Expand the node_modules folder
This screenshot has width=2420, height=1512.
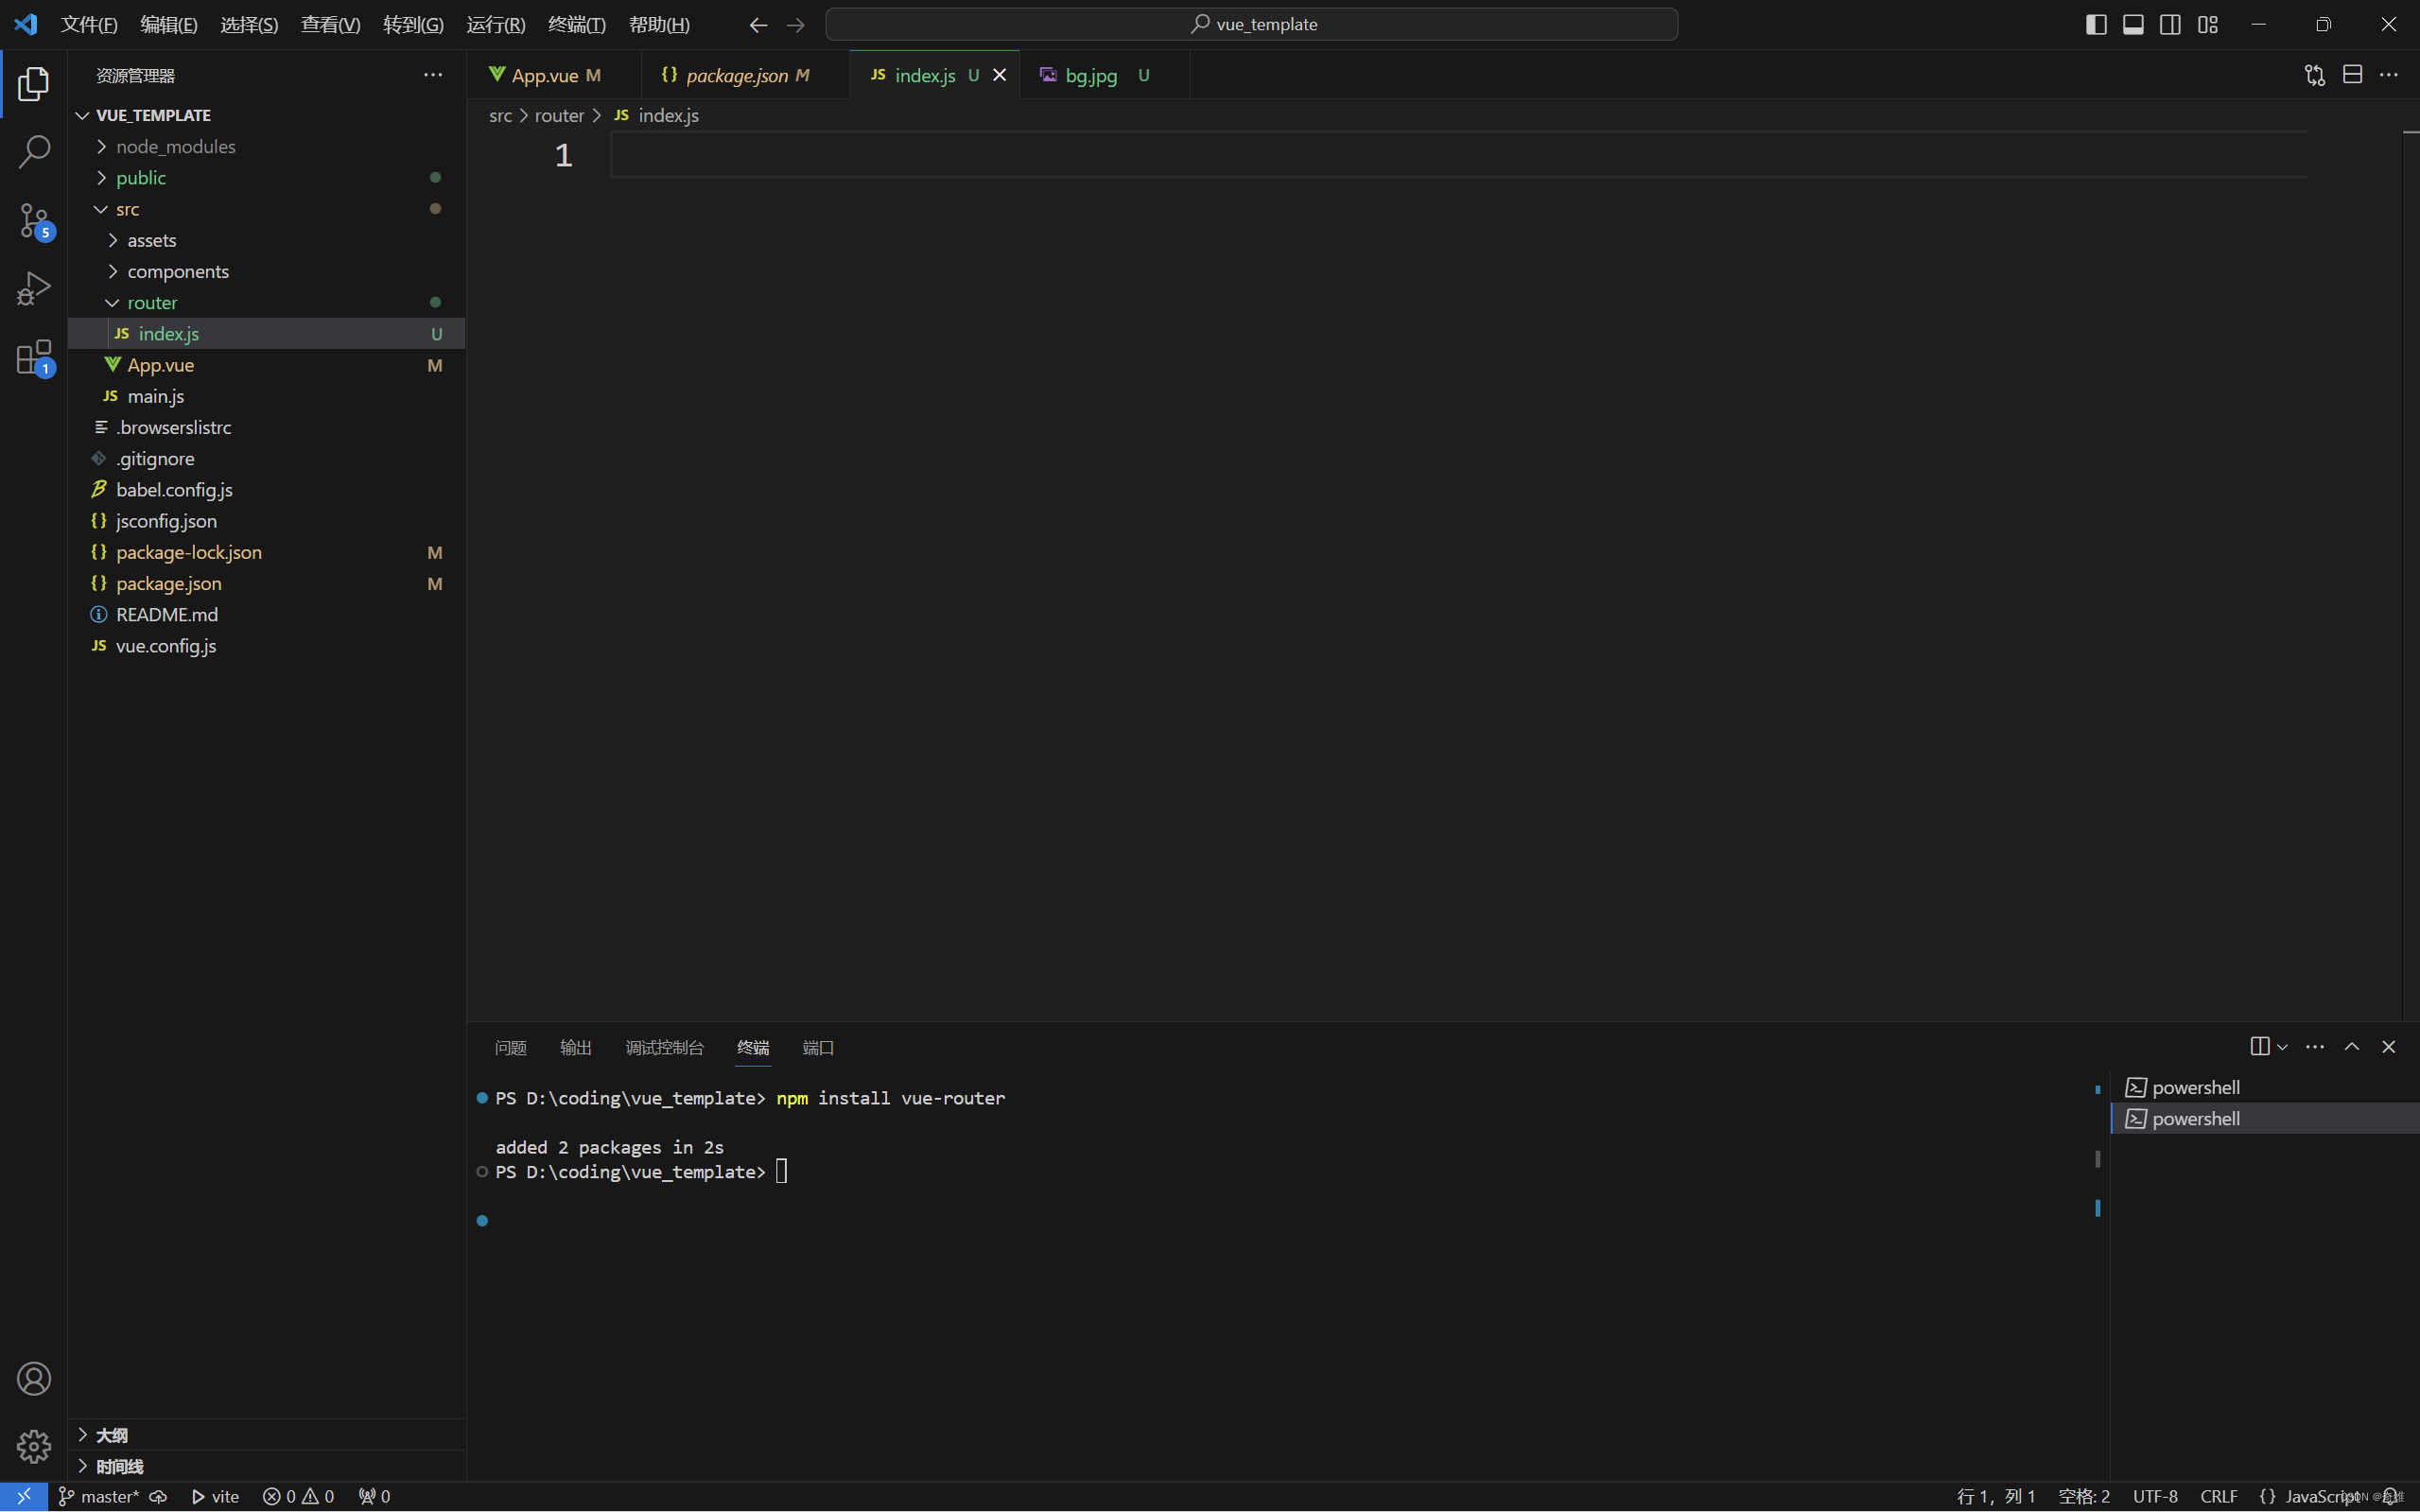pyautogui.click(x=175, y=146)
